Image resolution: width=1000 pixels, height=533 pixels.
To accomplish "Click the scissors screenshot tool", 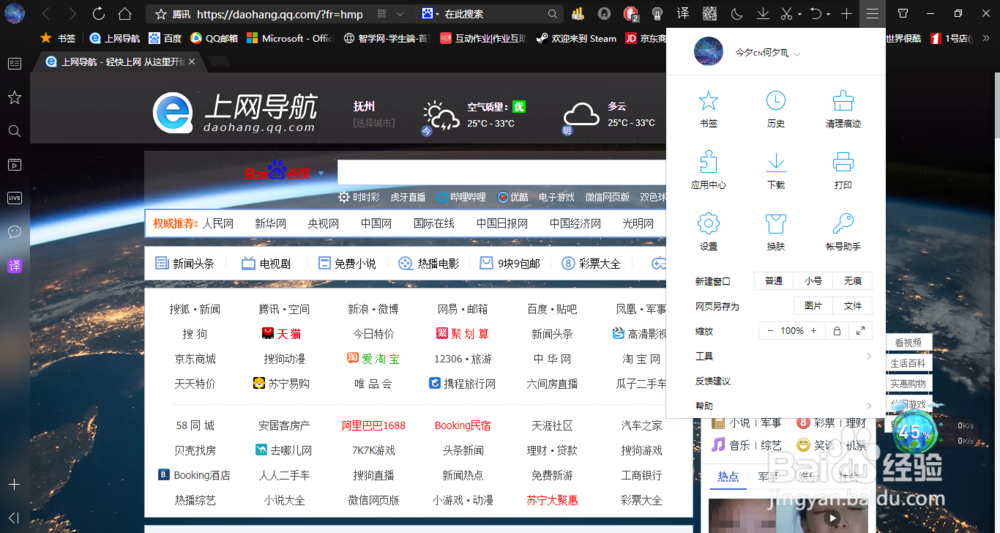I will click(787, 13).
